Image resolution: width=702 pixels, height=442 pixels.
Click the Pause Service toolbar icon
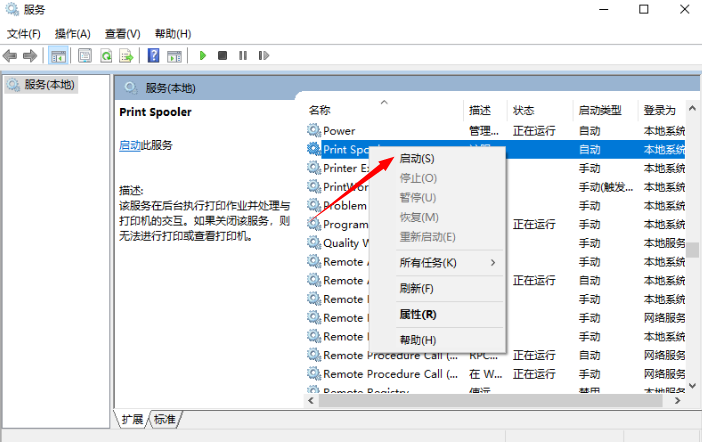click(243, 56)
